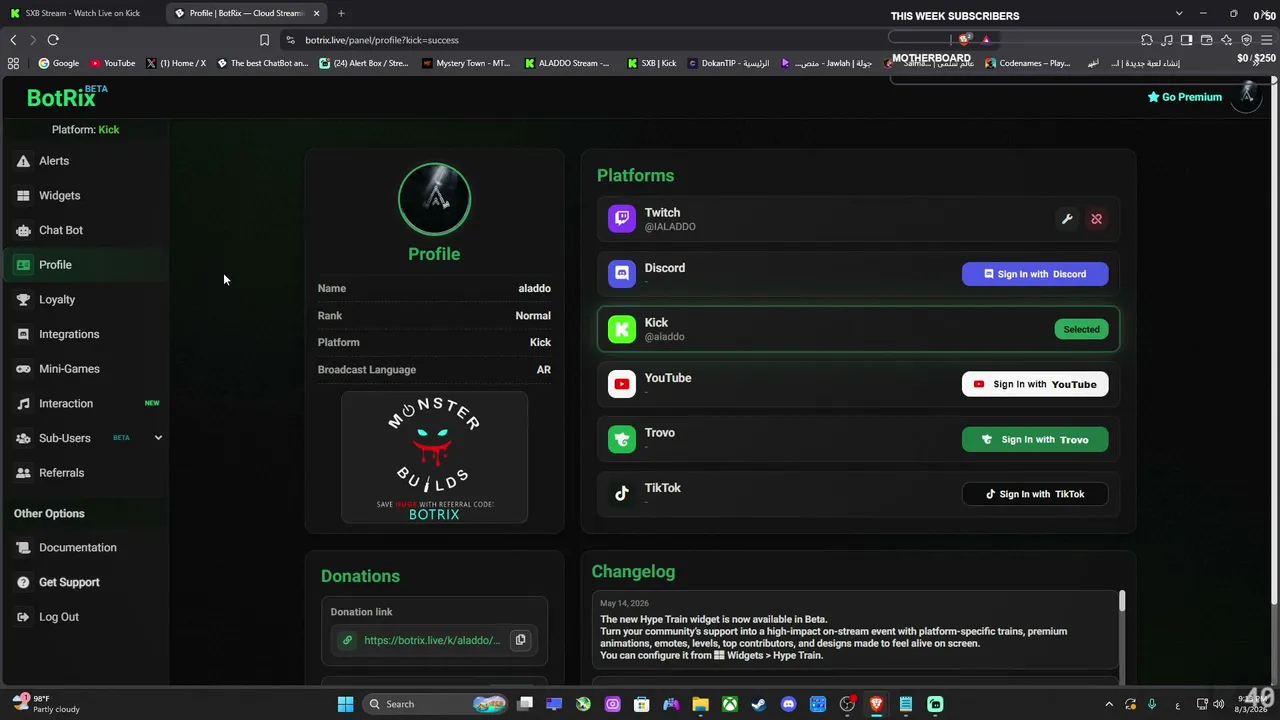The height and width of the screenshot is (720, 1280).
Task: Reload the current page
Action: (x=53, y=40)
